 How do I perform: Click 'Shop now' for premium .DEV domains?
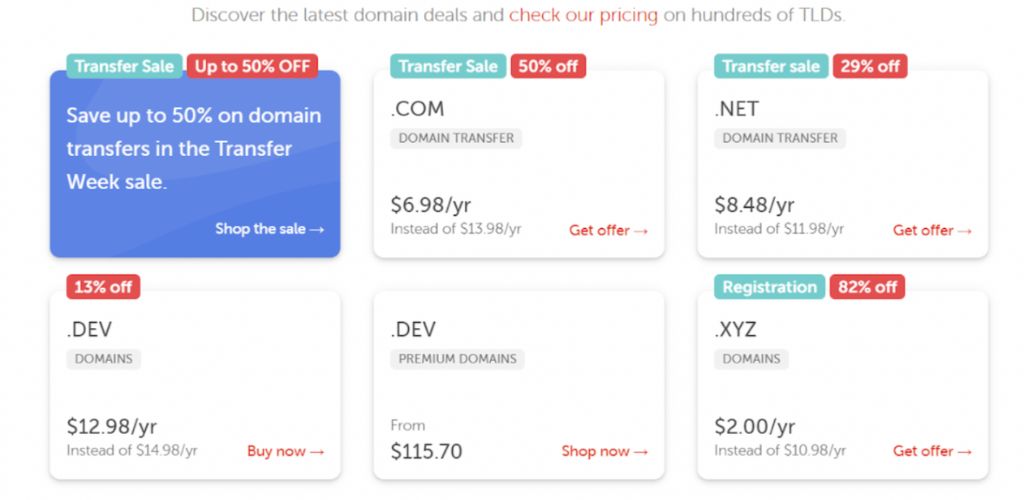pyautogui.click(x=604, y=451)
